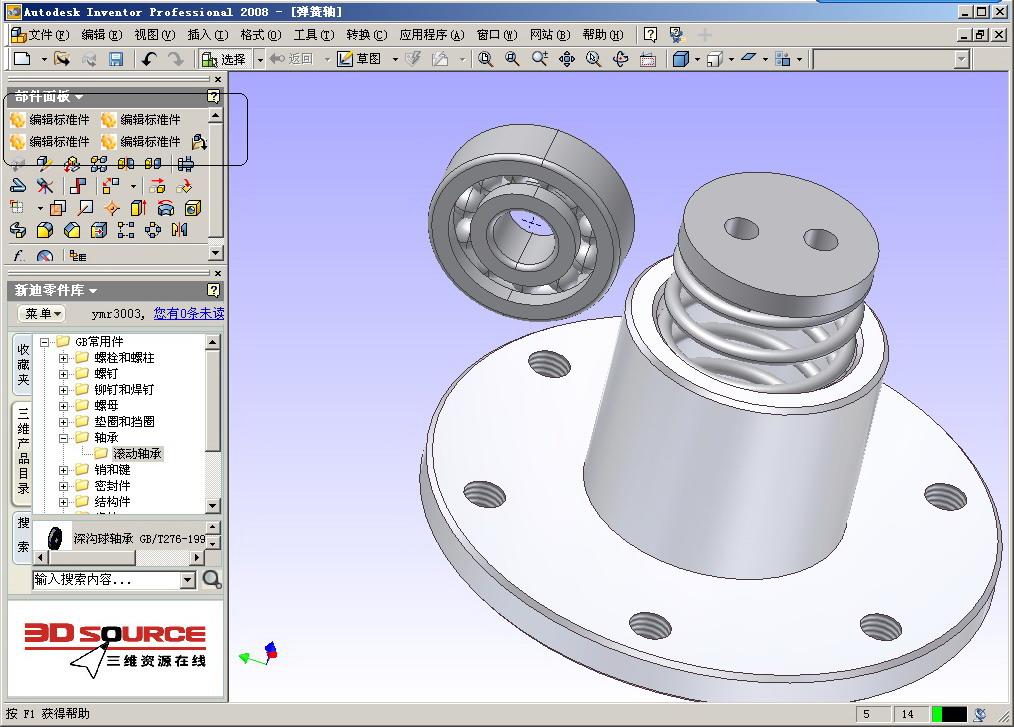Click the Move Component red-arrow icon
The height and width of the screenshot is (727, 1014).
click(156, 186)
